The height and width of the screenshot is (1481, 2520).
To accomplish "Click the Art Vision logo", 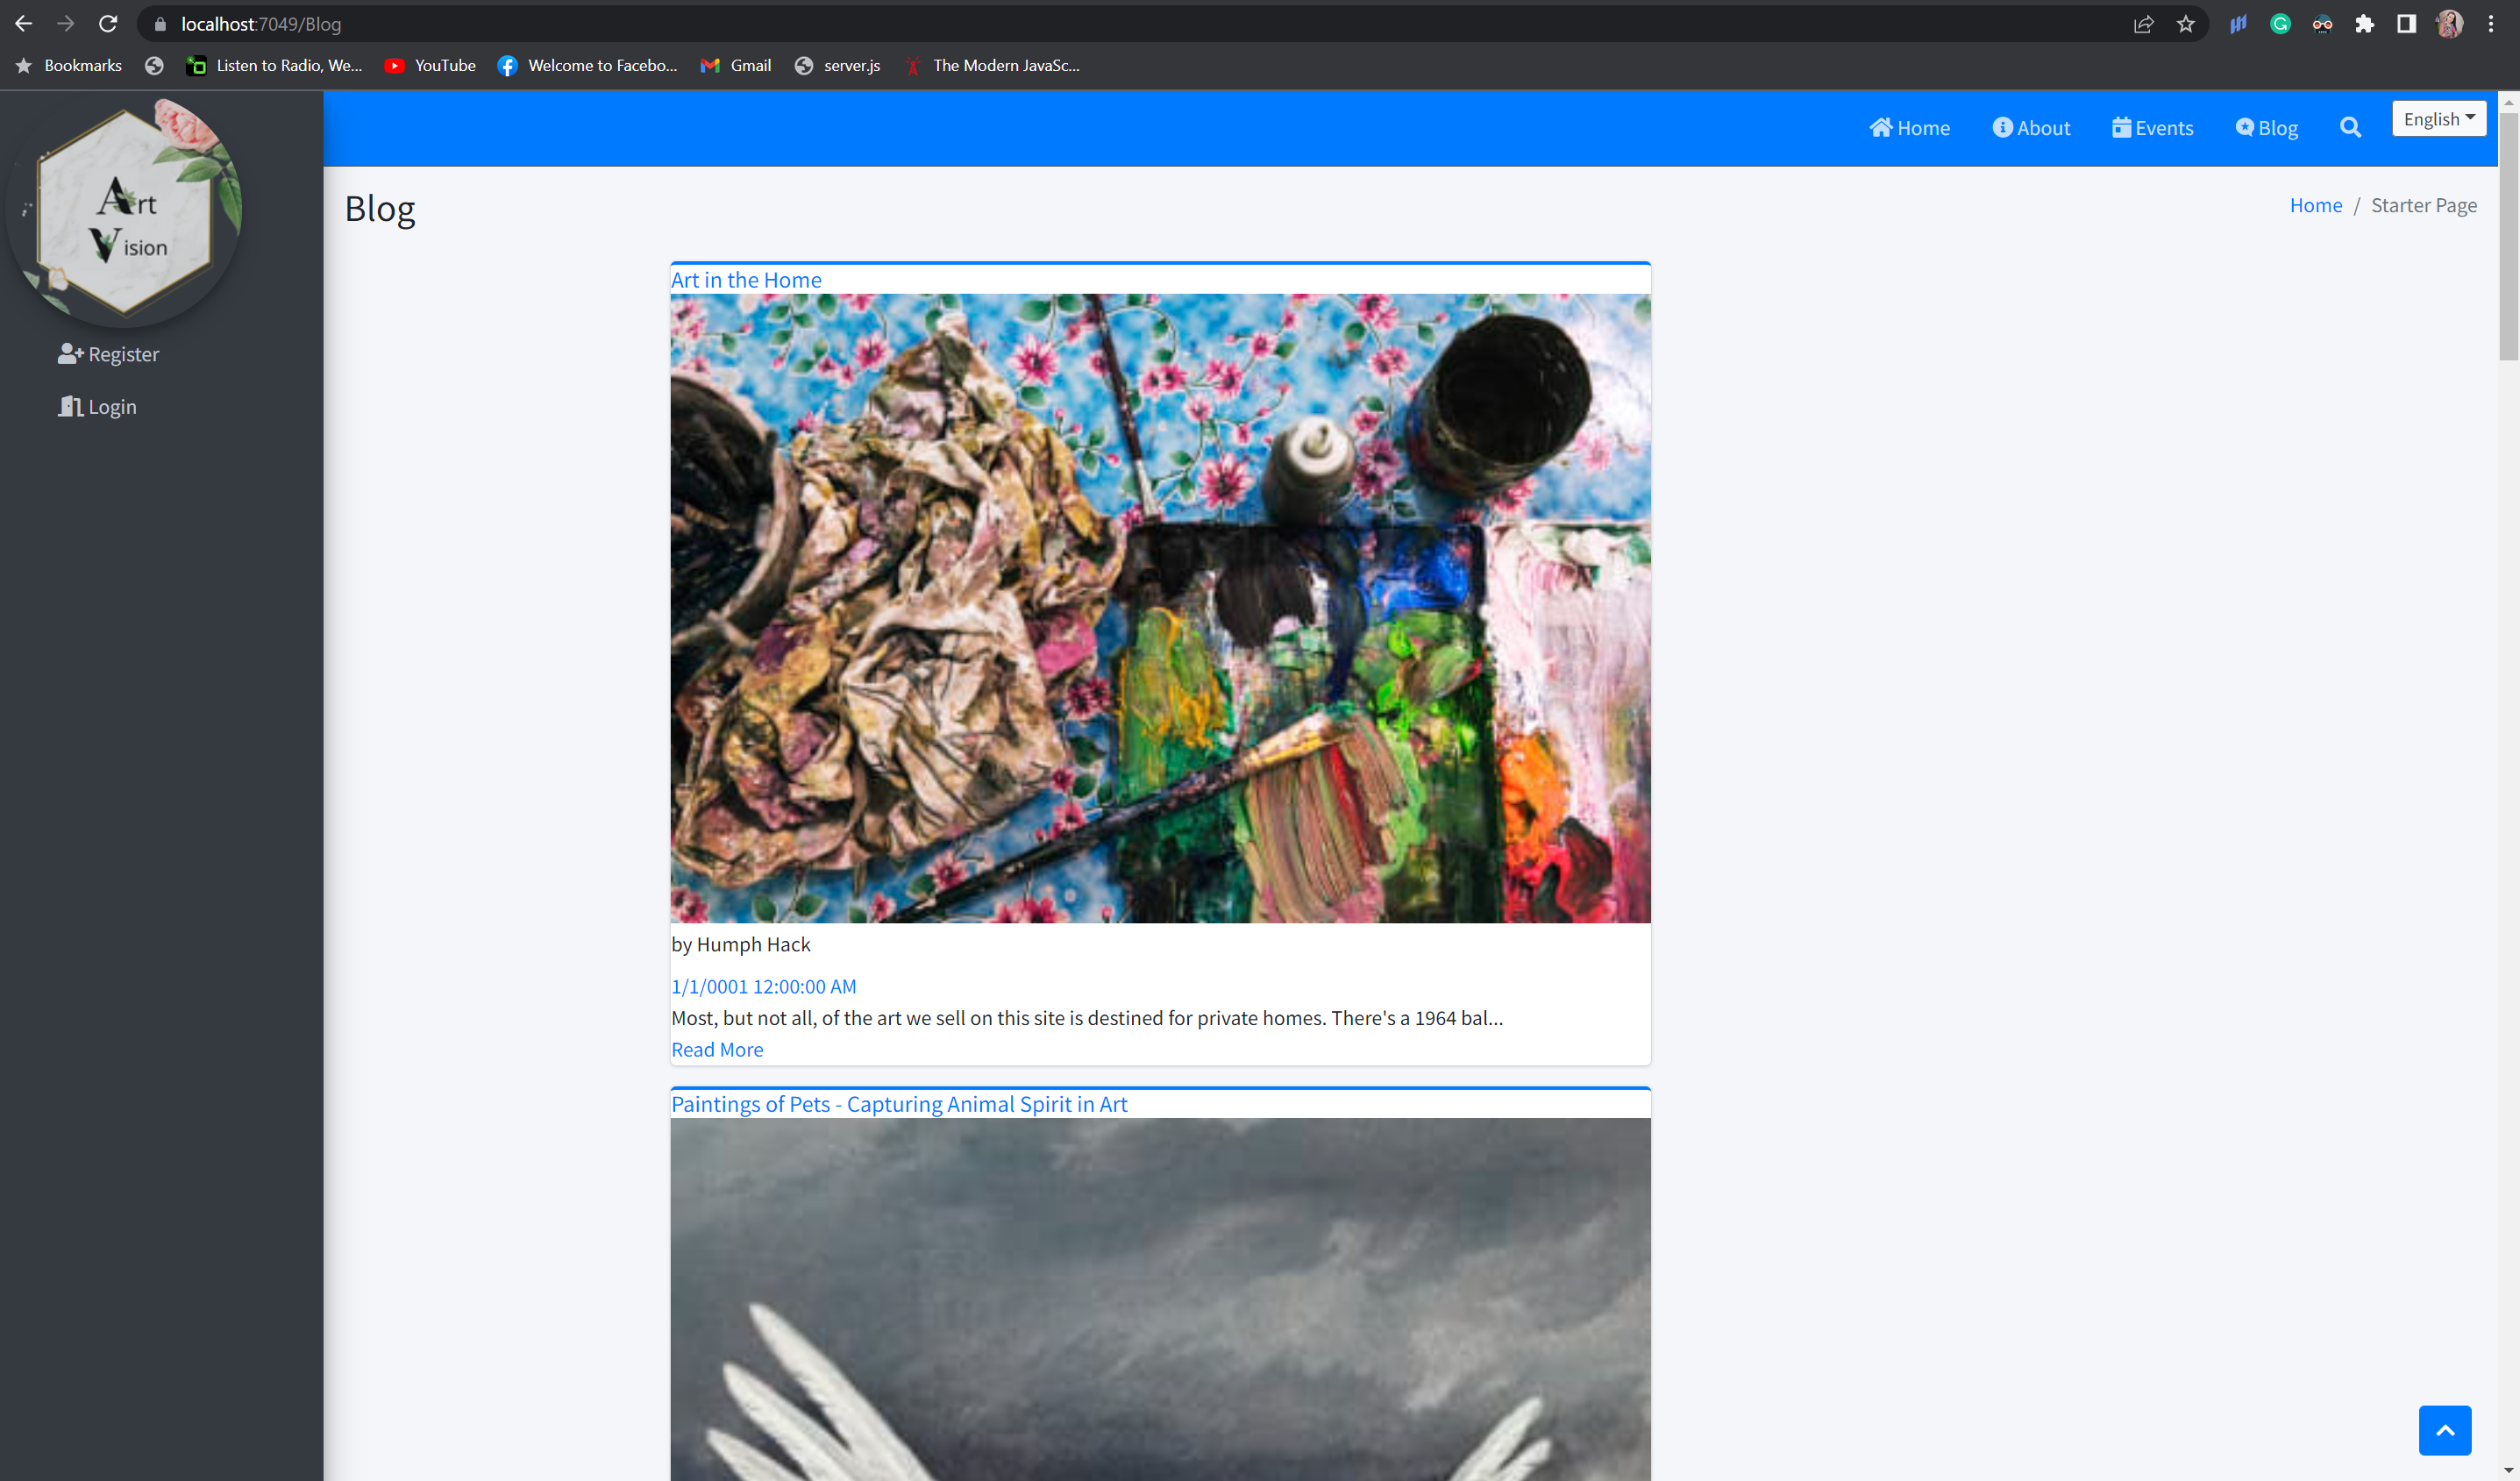I will point(125,212).
